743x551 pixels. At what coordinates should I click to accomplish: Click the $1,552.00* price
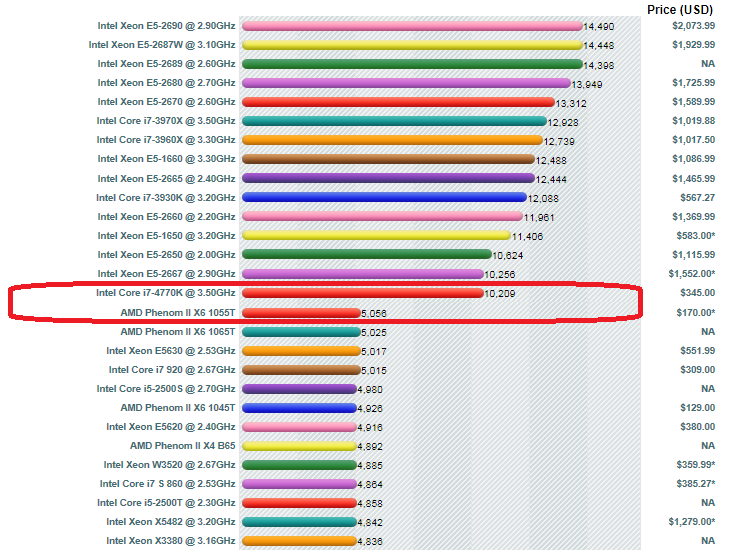click(692, 273)
